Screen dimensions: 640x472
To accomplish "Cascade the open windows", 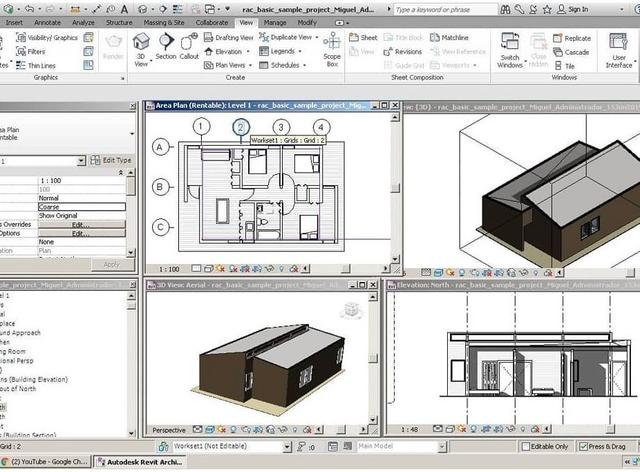I will (x=571, y=52).
